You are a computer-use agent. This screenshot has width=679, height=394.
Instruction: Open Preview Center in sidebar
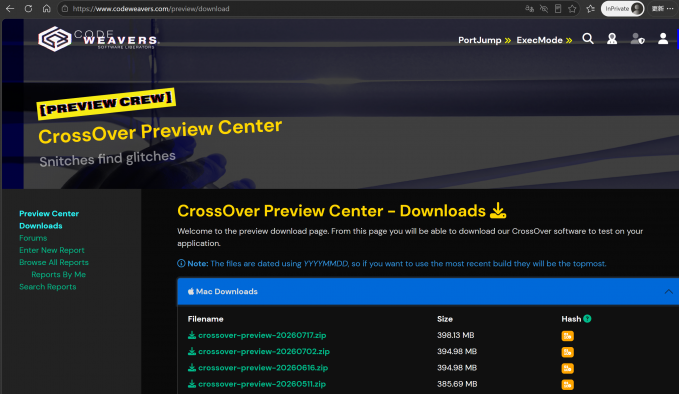point(49,213)
